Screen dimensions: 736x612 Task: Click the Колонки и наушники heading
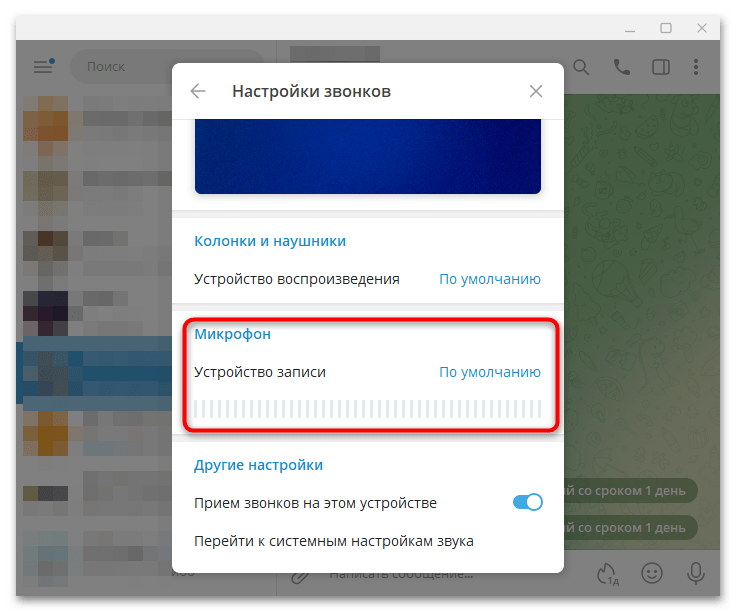[x=270, y=241]
